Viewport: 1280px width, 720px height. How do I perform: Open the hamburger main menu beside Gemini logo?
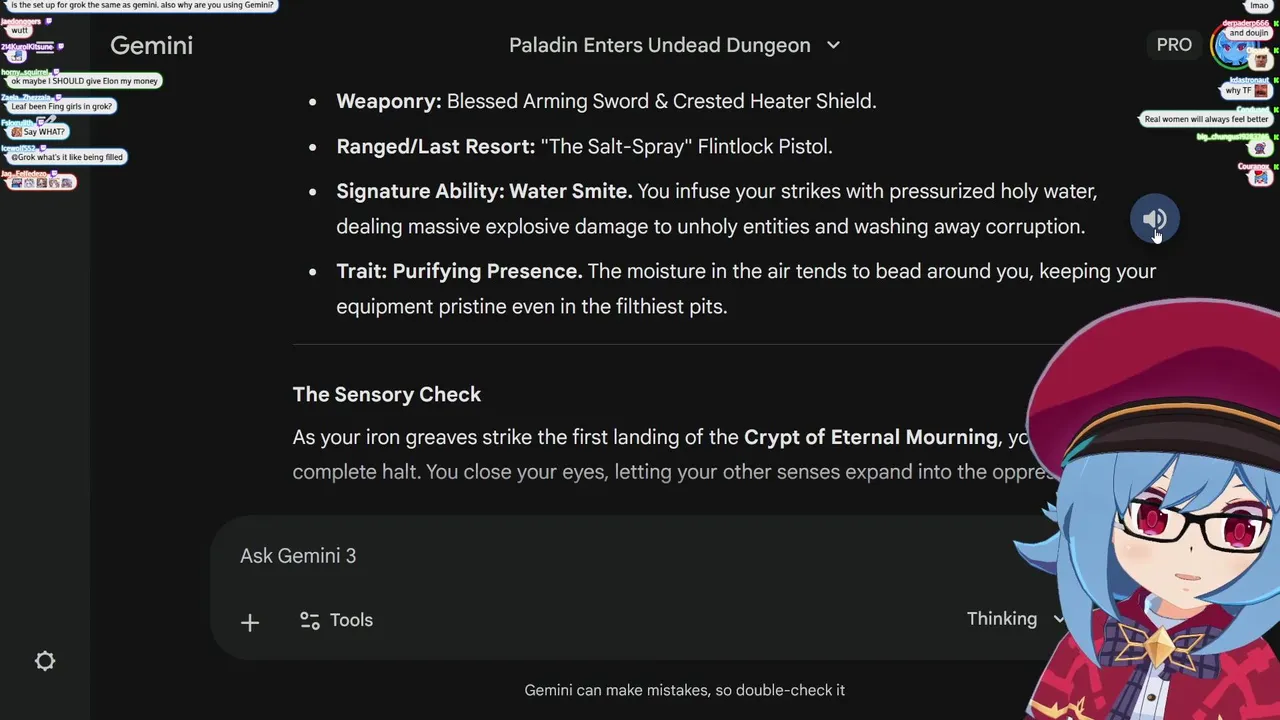45,45
